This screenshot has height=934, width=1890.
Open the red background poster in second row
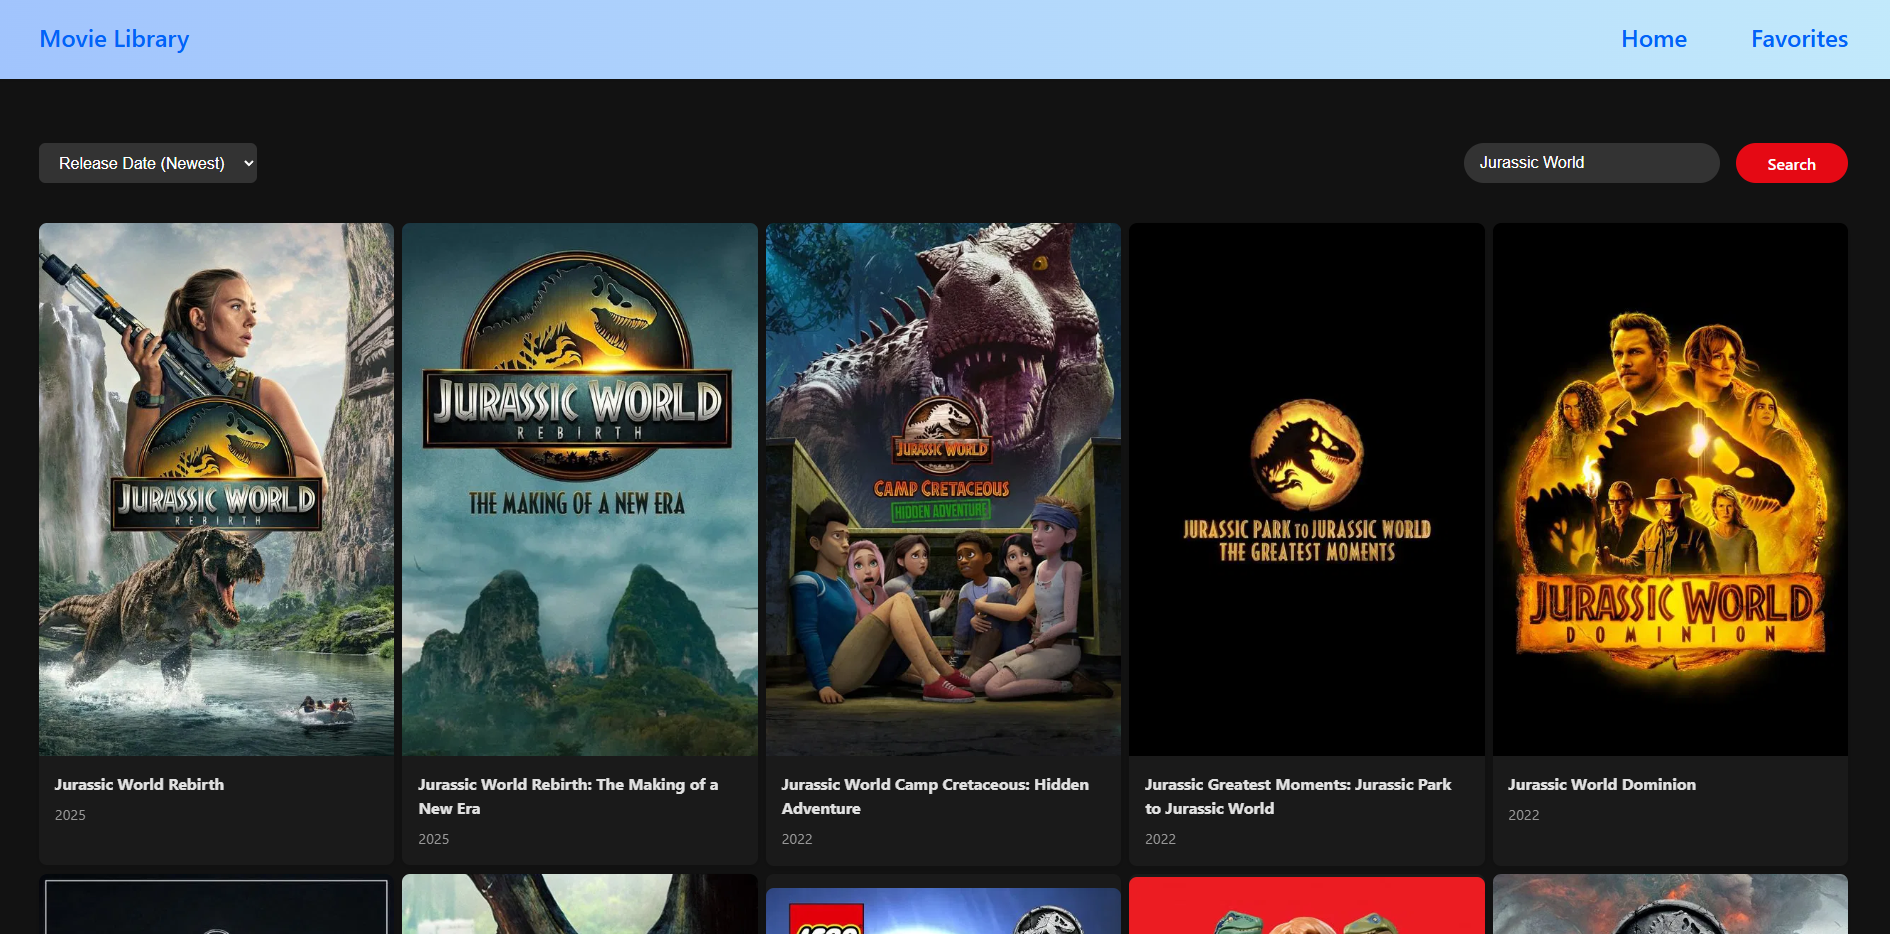click(1306, 906)
